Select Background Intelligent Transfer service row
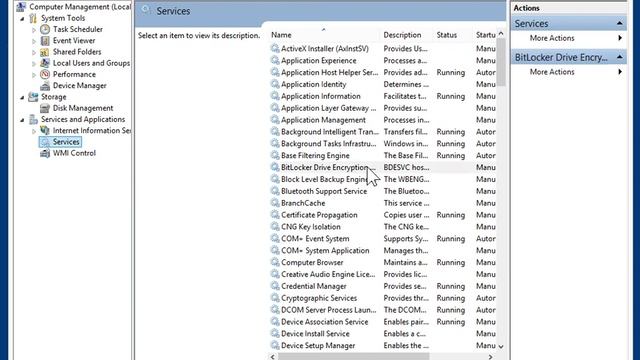 click(383, 131)
